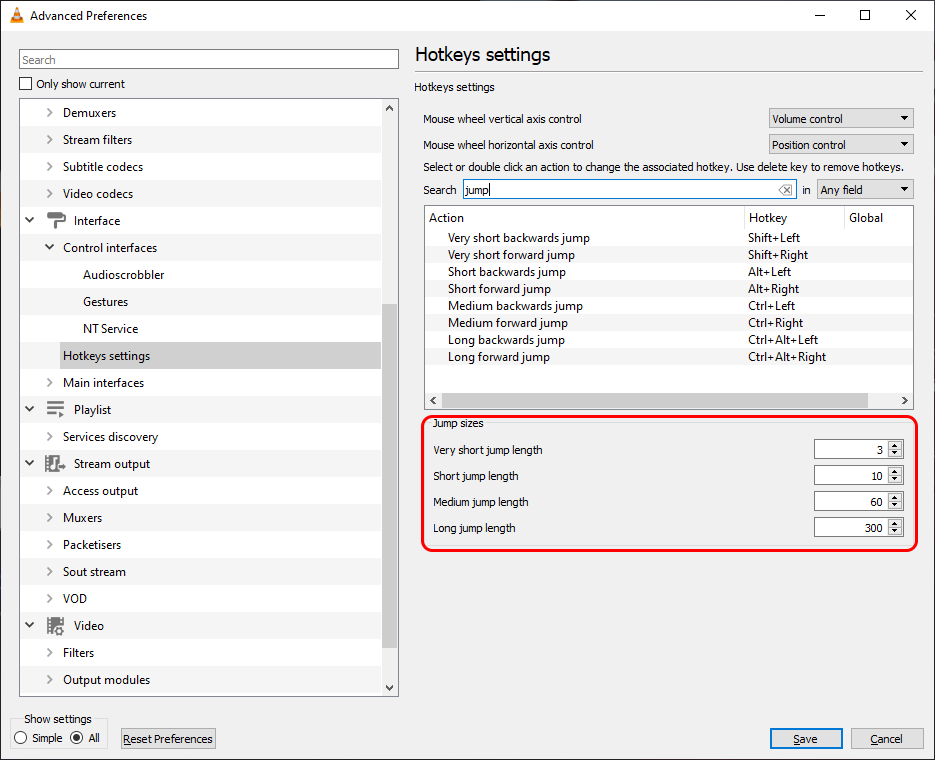Expand the Subtitle codecs node
Screen dimensions: 935x760
(x=49, y=167)
